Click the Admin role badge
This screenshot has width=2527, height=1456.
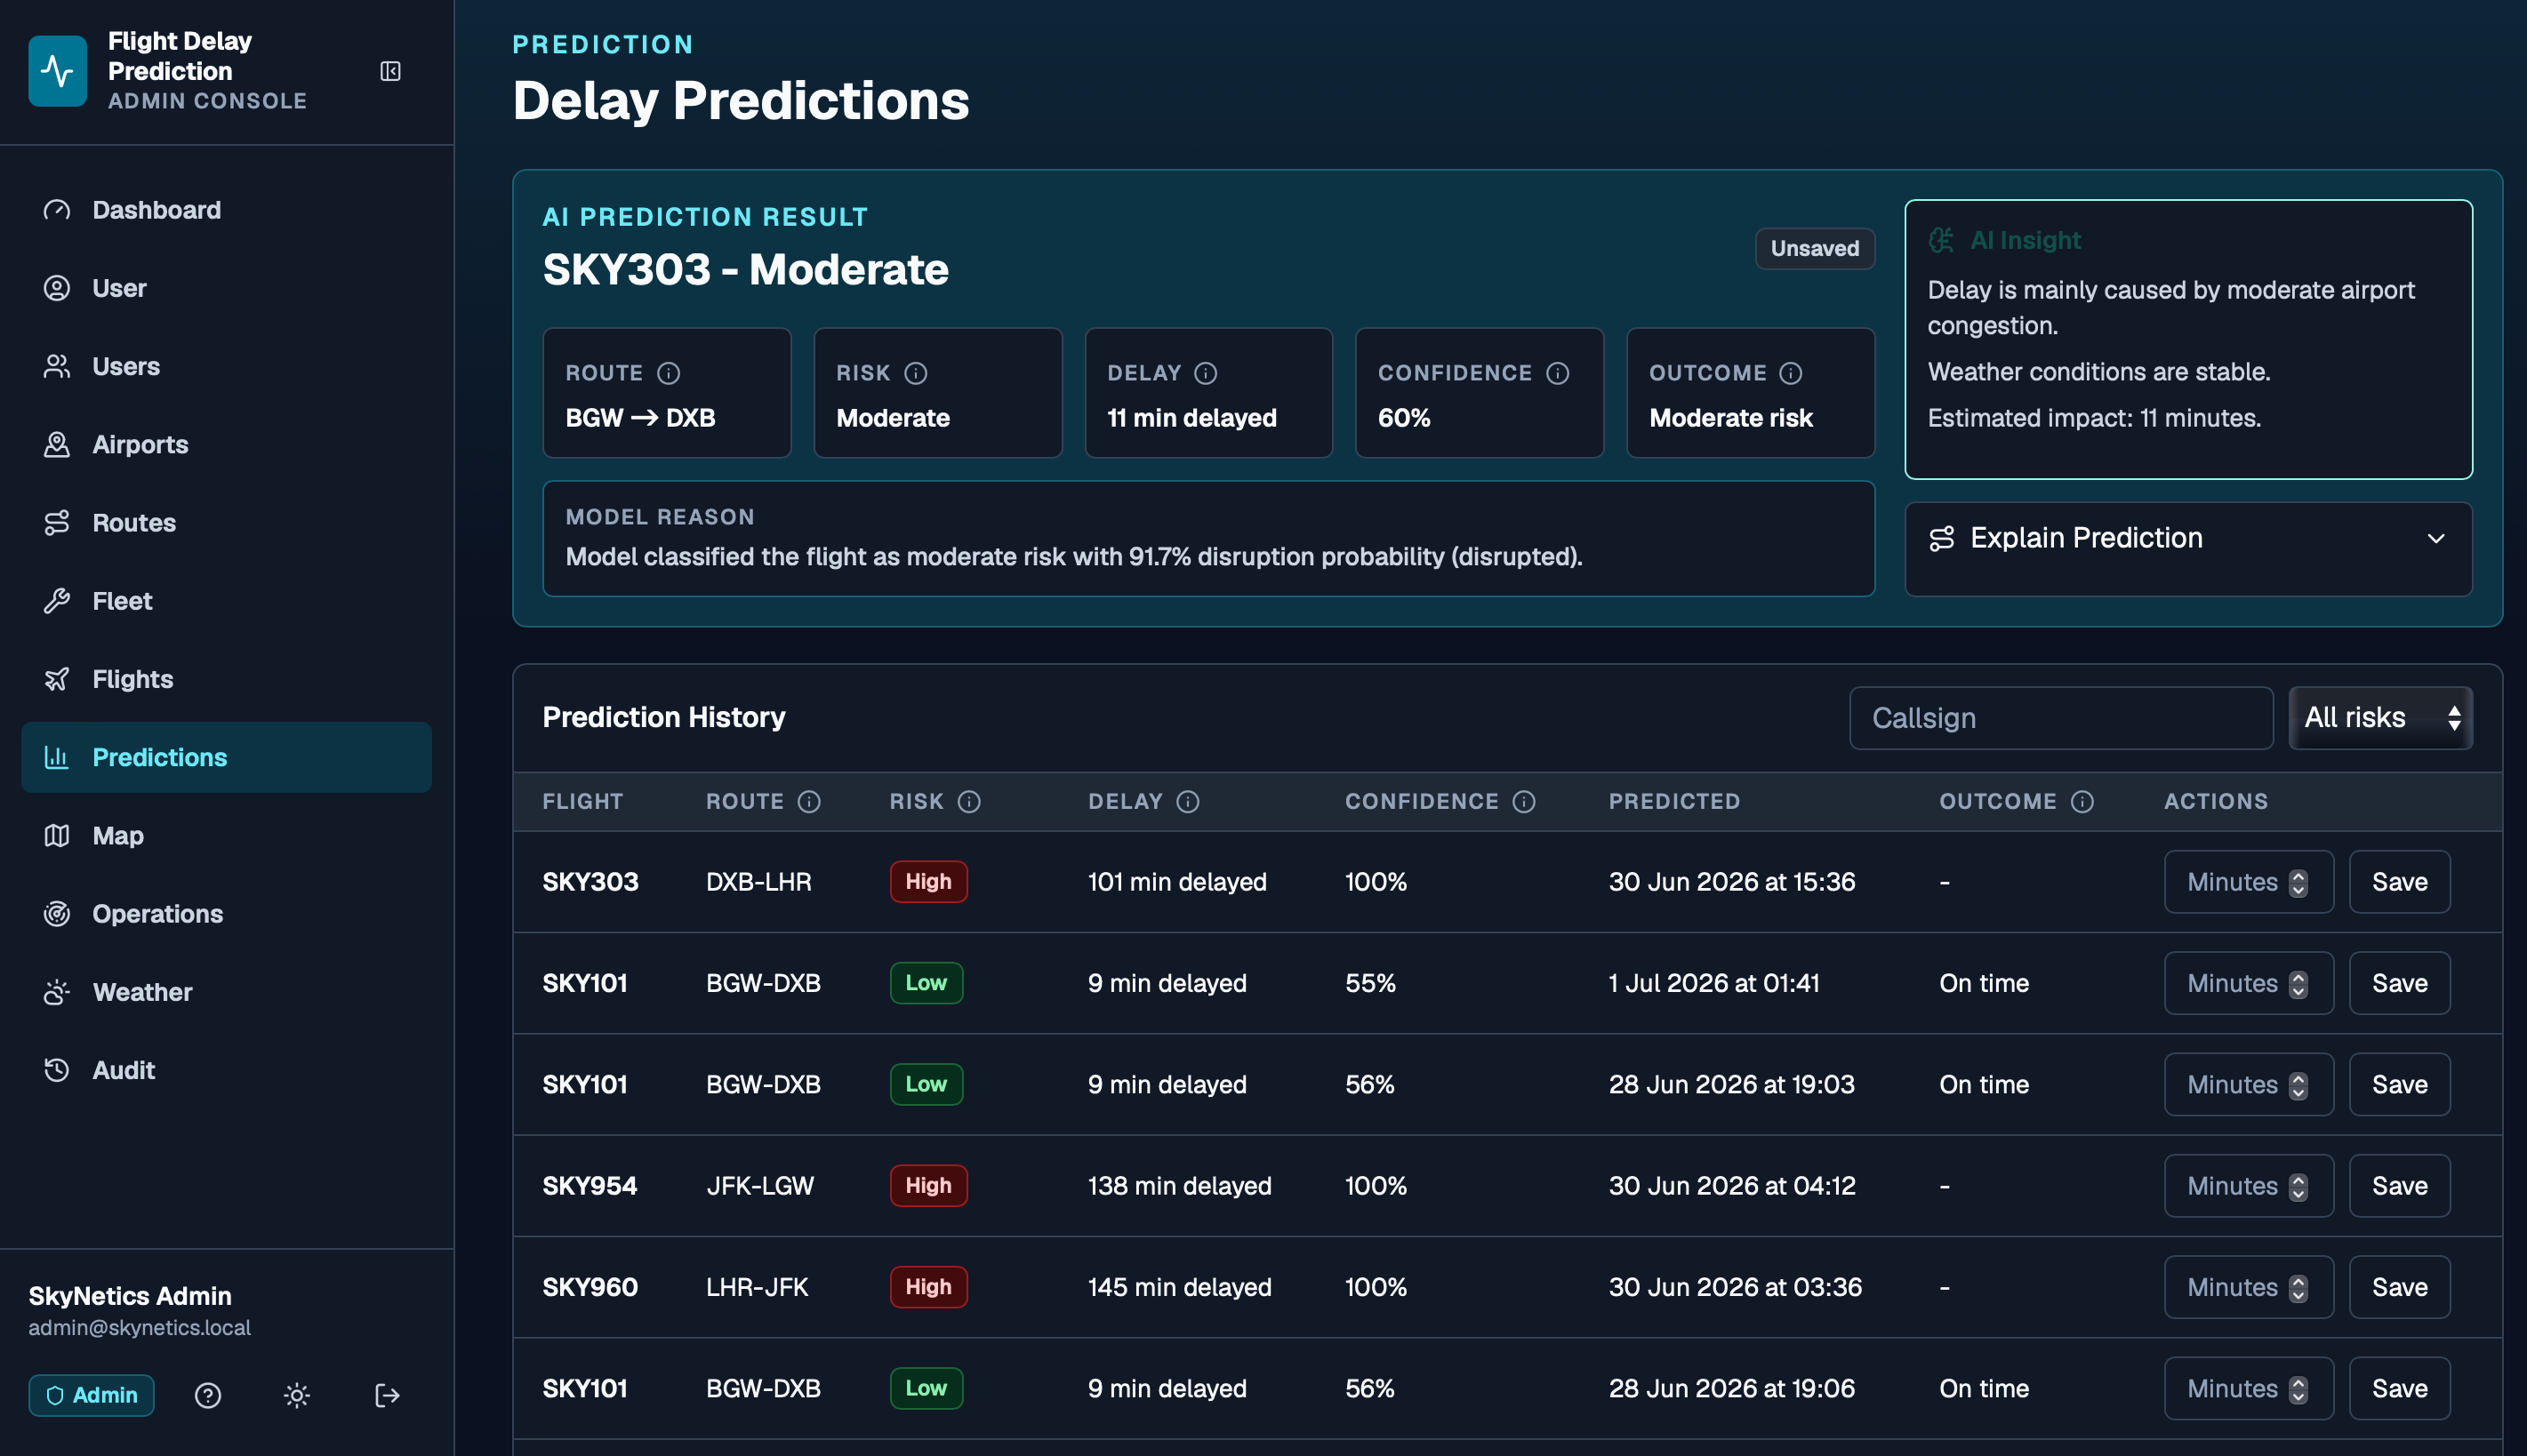91,1395
